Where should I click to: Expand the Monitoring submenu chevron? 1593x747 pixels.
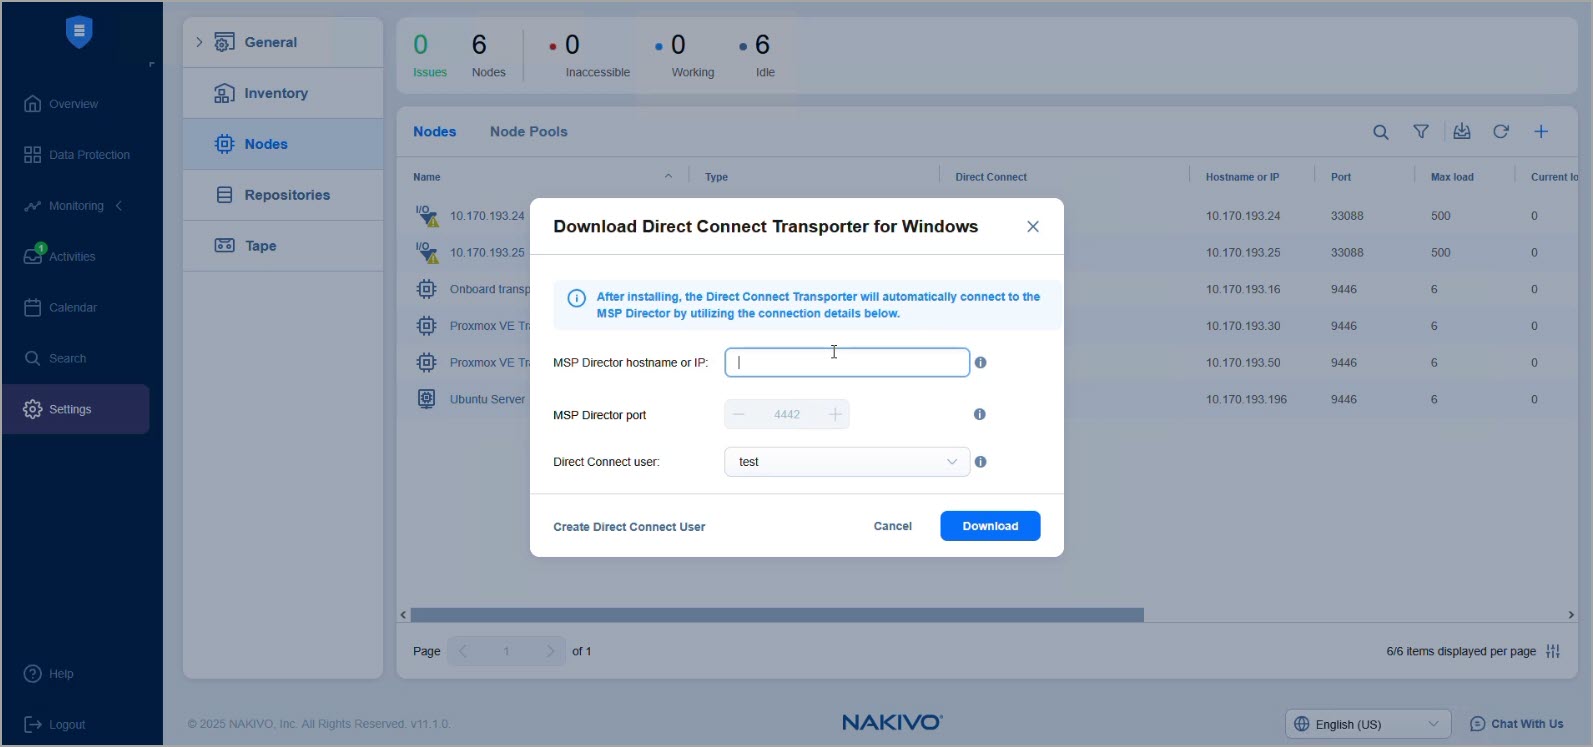coord(119,206)
